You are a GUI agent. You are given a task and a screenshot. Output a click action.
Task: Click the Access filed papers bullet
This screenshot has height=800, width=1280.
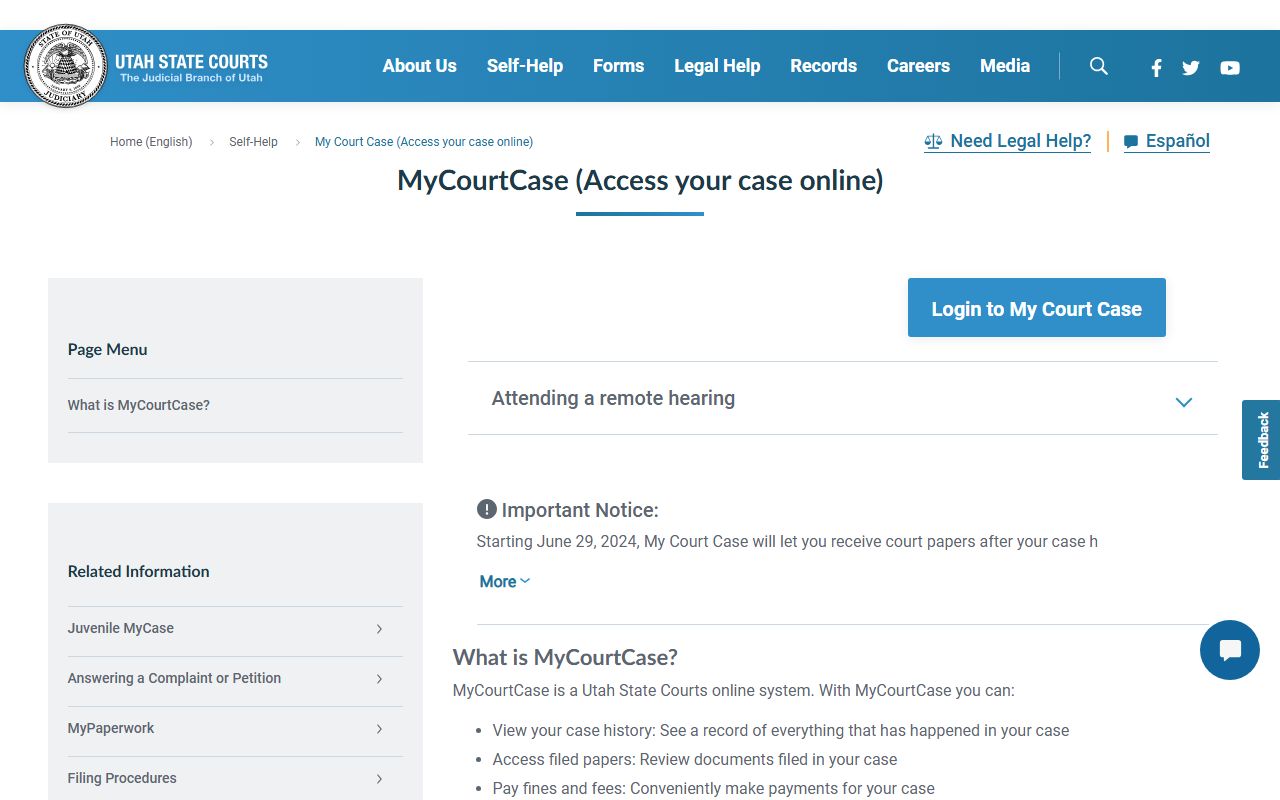pyautogui.click(x=695, y=759)
